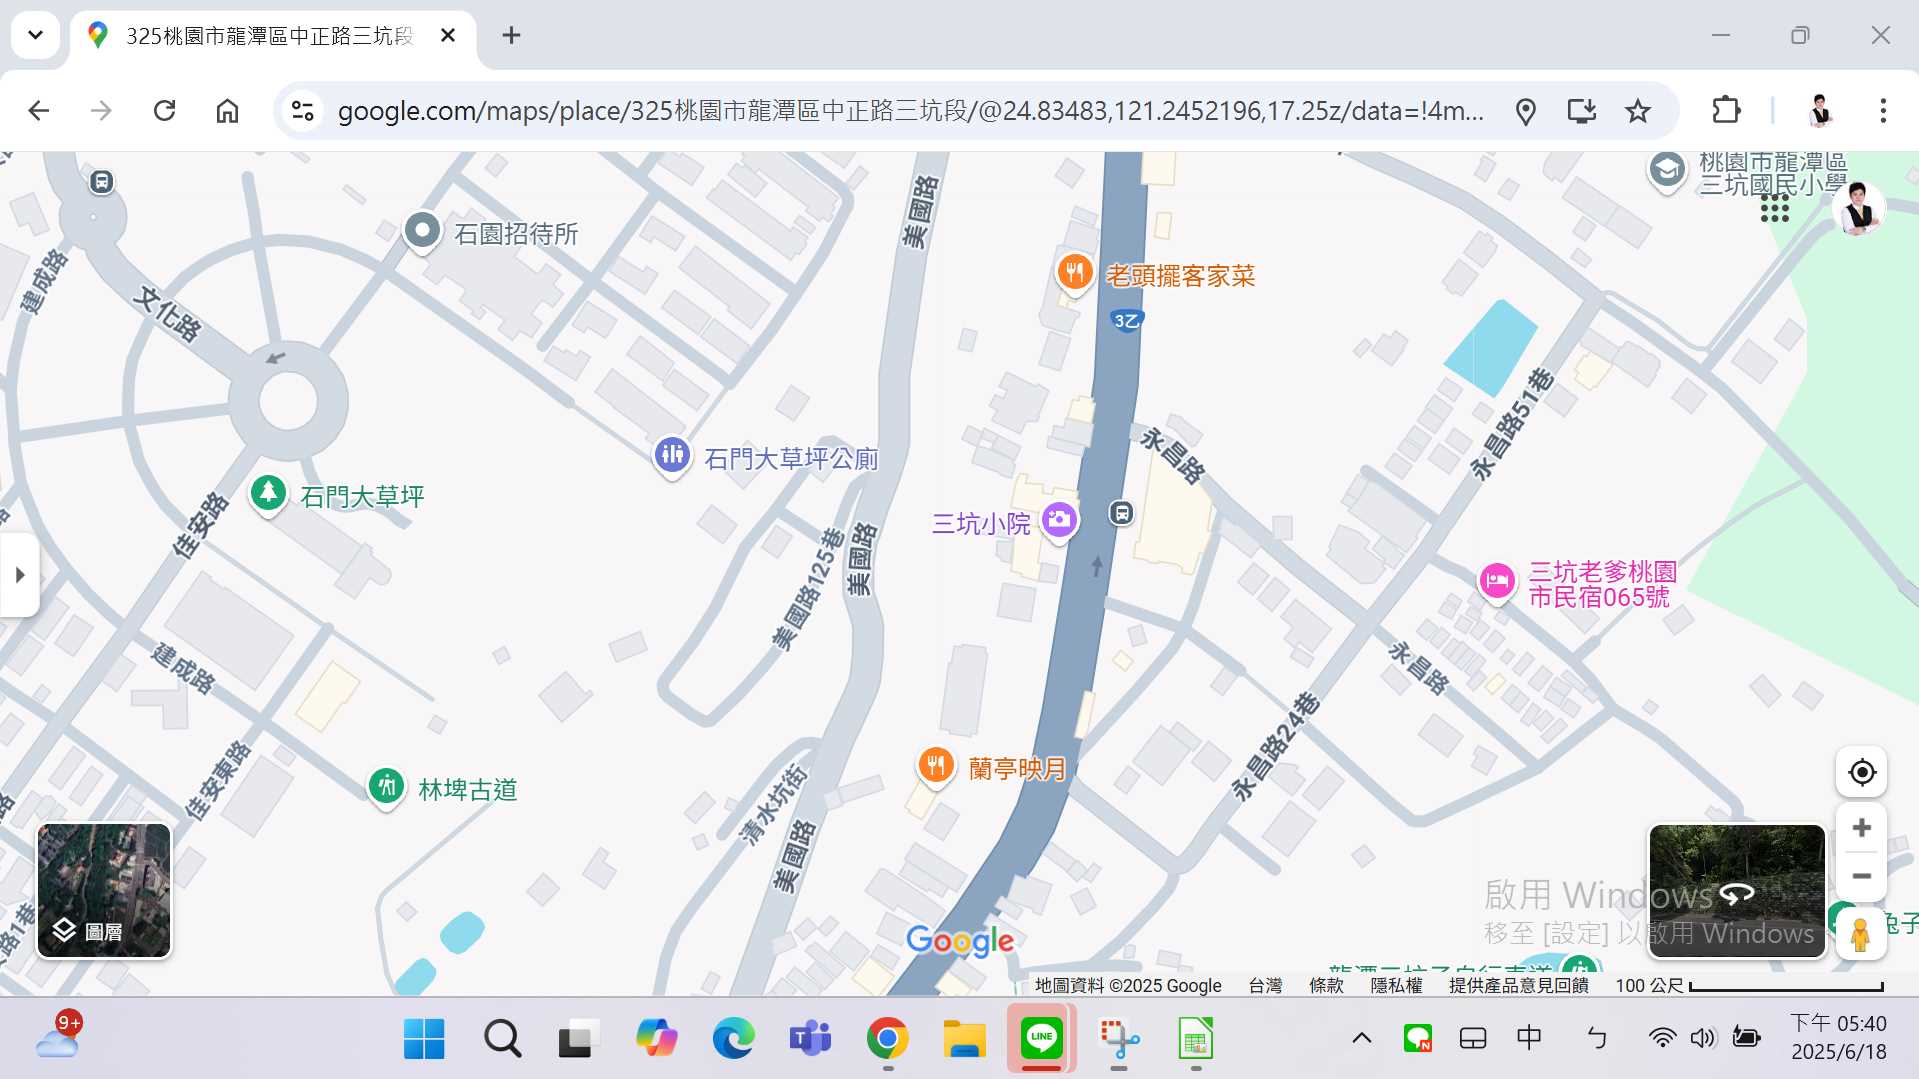Screen dimensions: 1919x1079
Task: Open the Google apps grid icon
Action: (1774, 209)
